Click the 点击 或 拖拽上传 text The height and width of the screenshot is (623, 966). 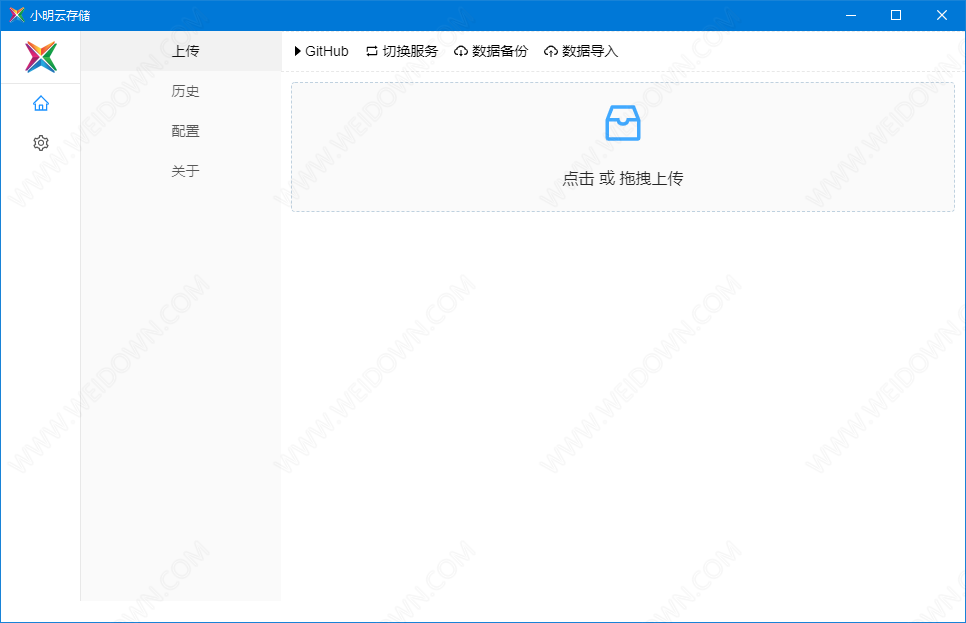click(x=623, y=179)
